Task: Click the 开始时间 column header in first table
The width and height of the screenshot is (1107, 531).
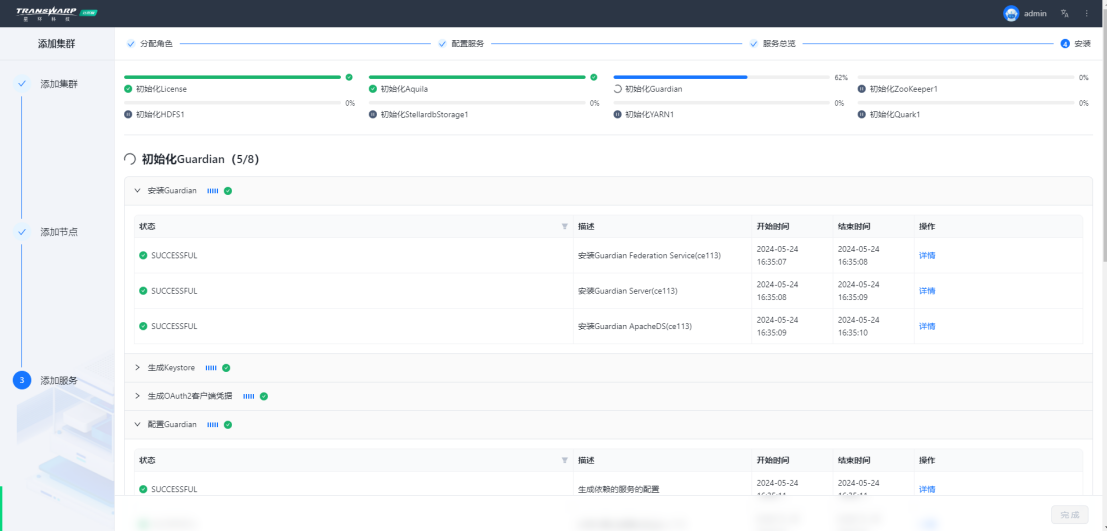Action: click(773, 227)
